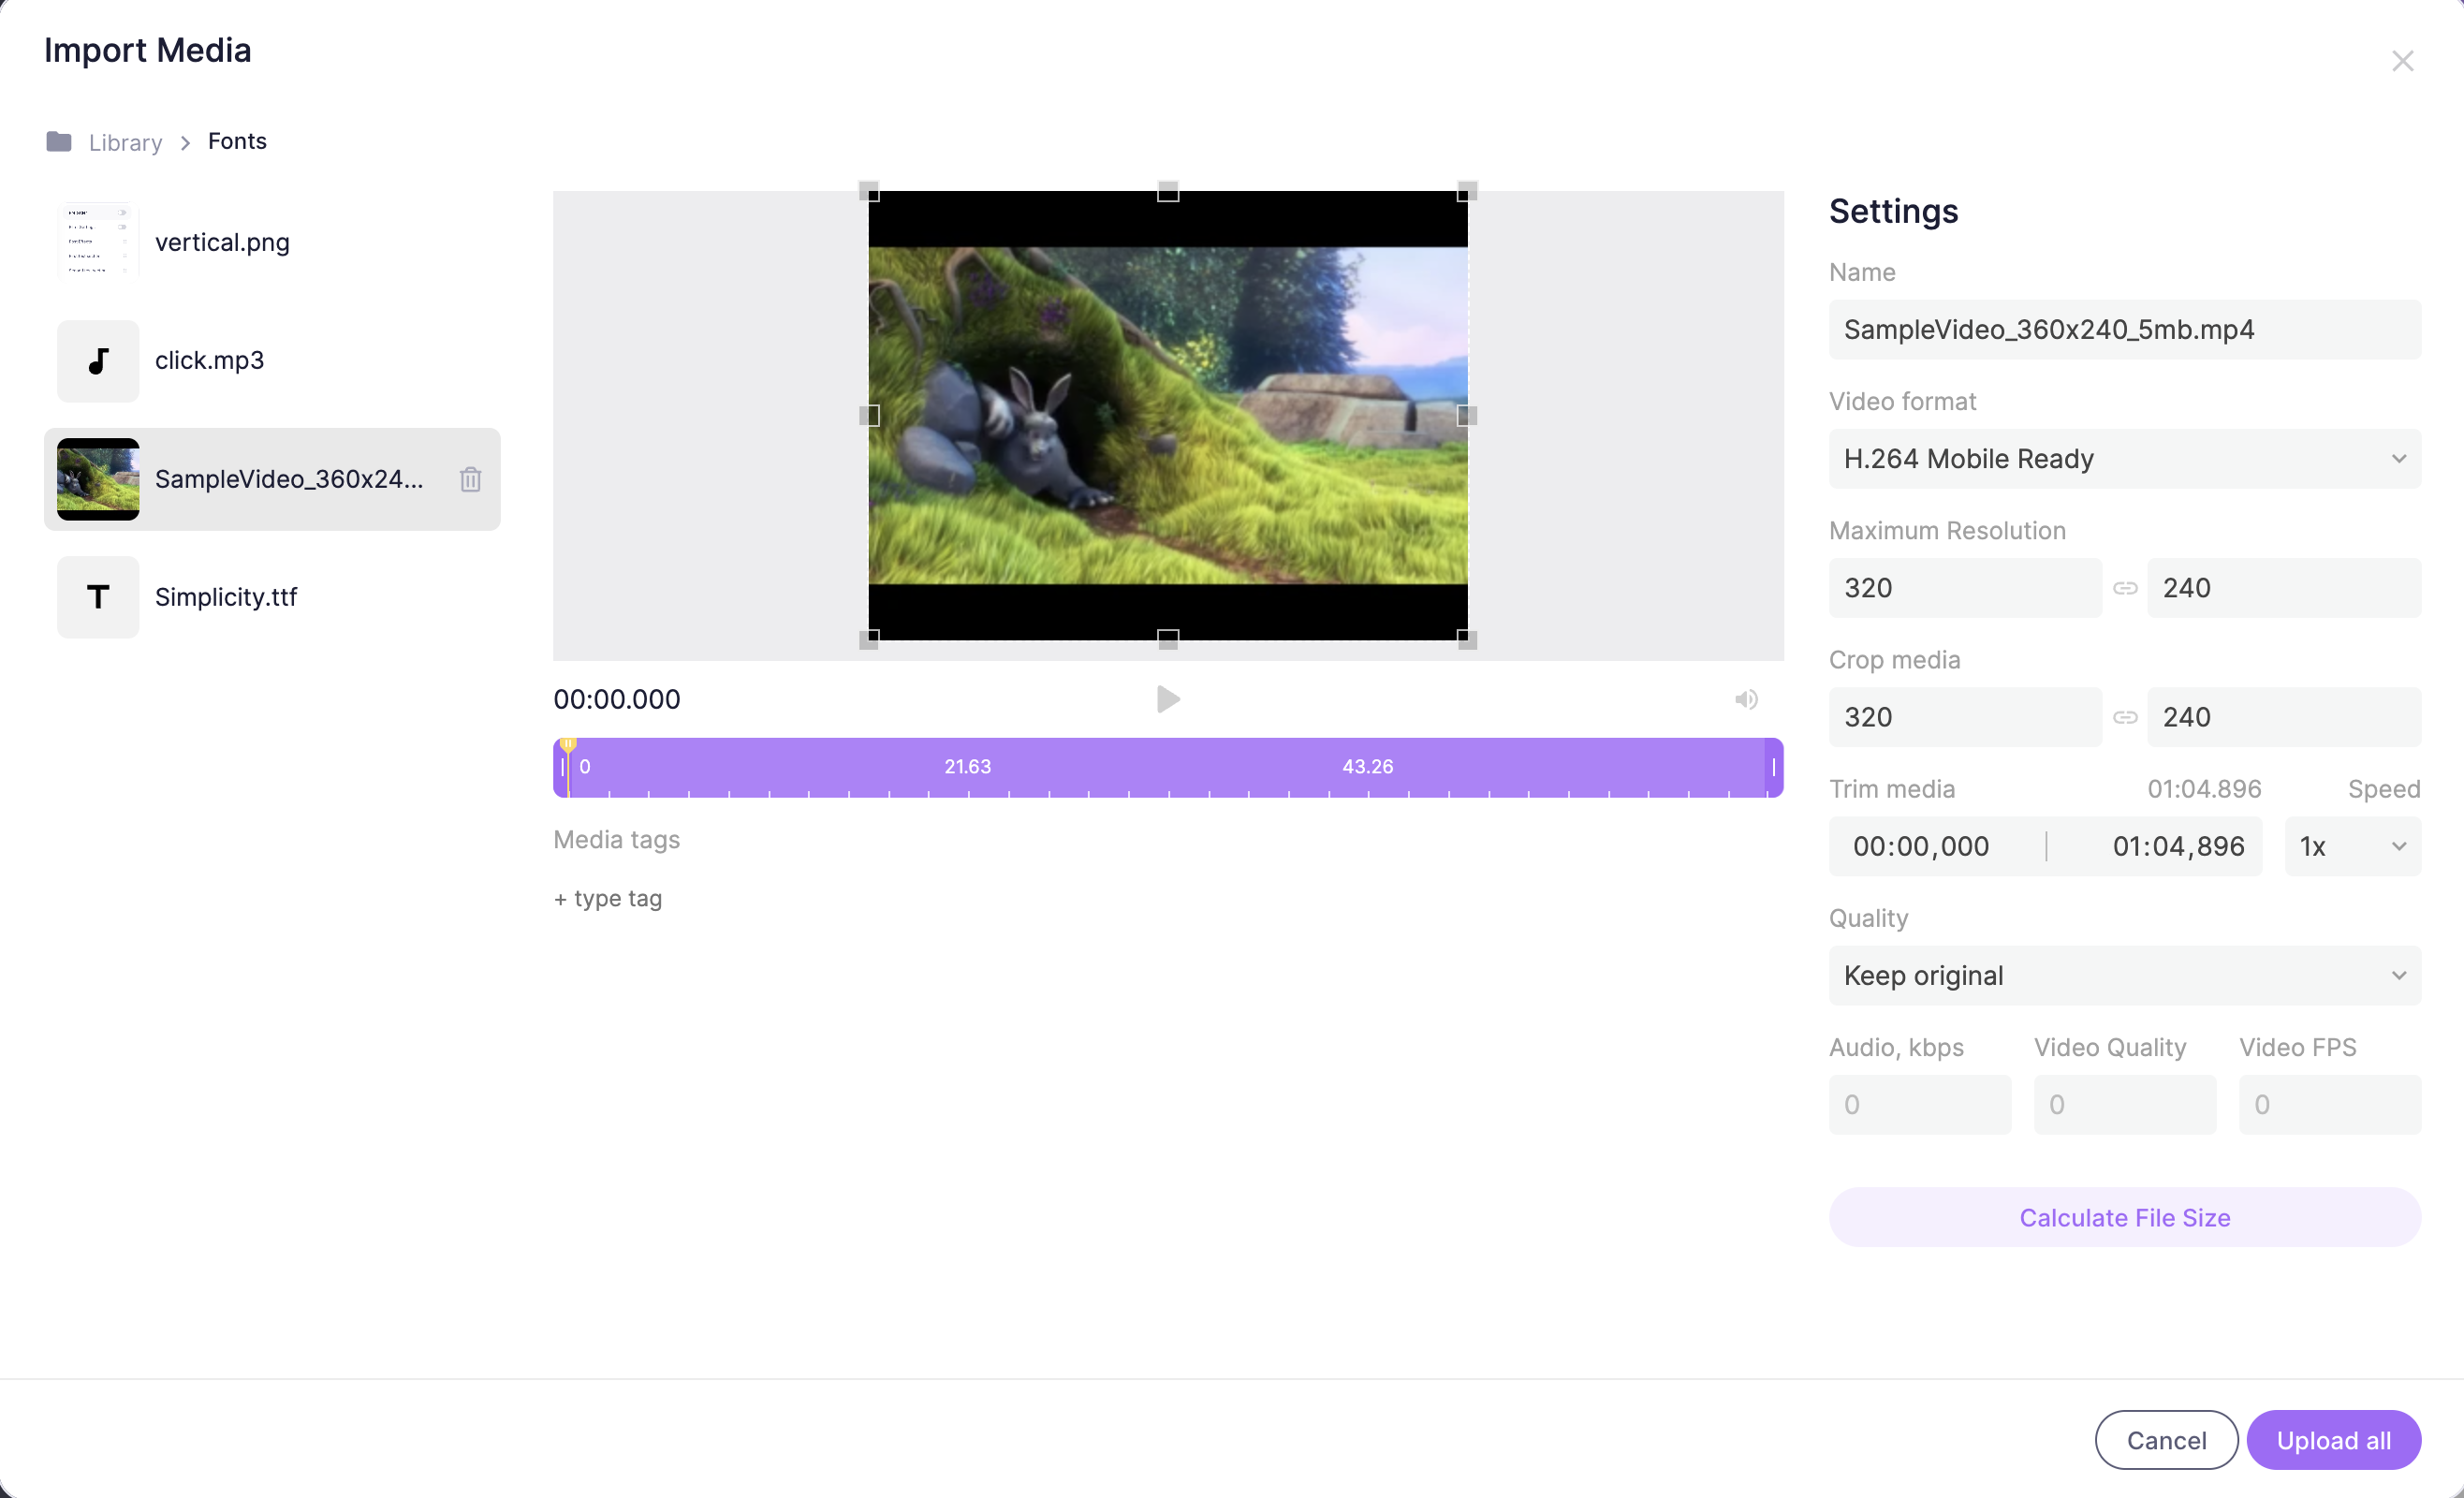Click the Maximum Resolution height field
The width and height of the screenshot is (2464, 1498).
(2284, 587)
